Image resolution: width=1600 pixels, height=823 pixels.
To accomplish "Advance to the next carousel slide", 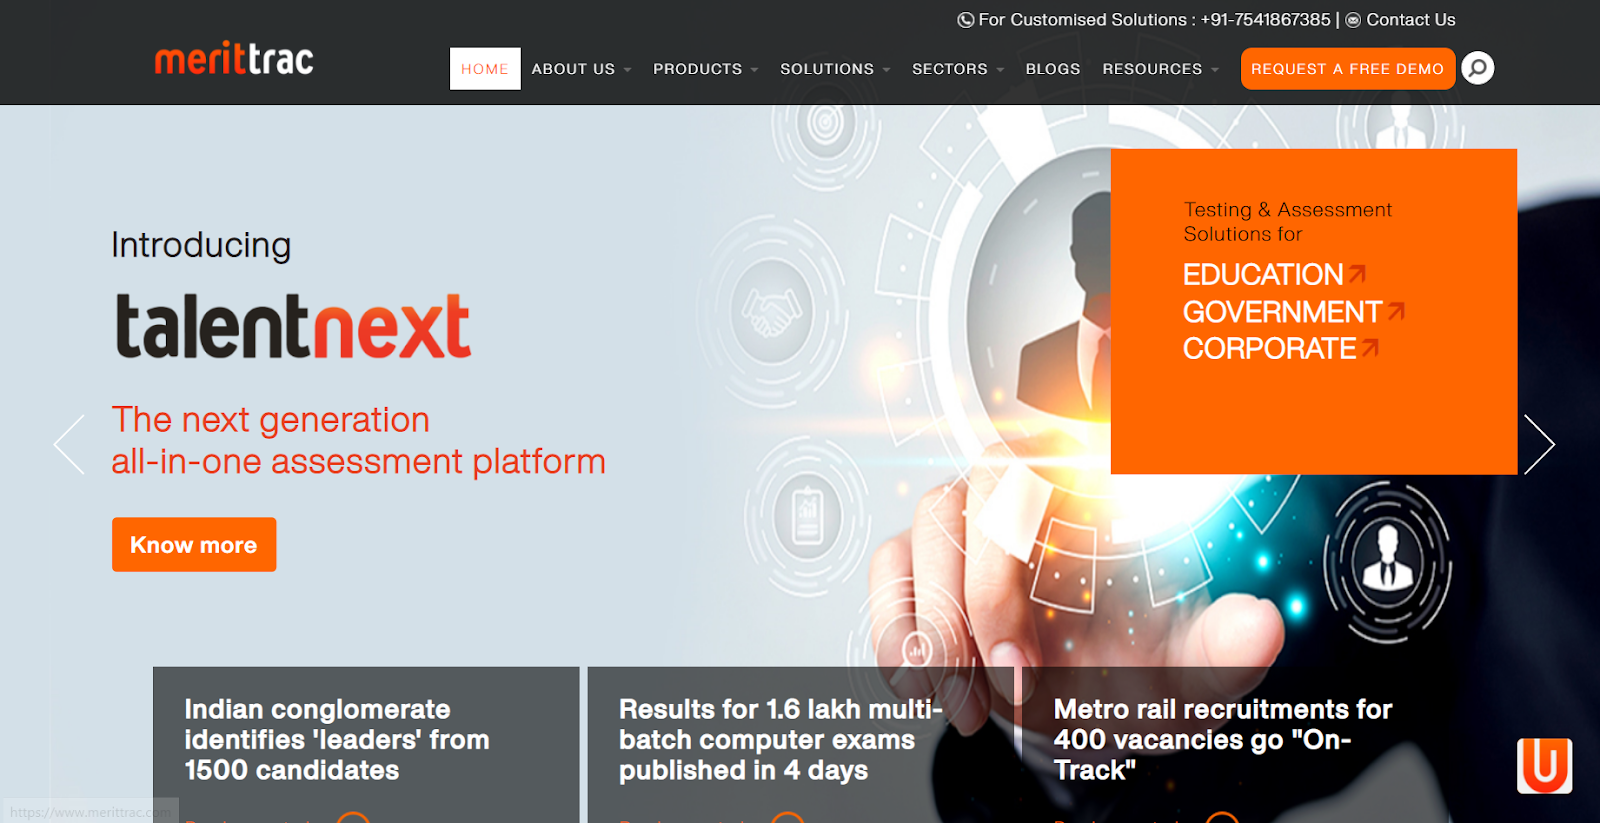I will click(x=1538, y=444).
